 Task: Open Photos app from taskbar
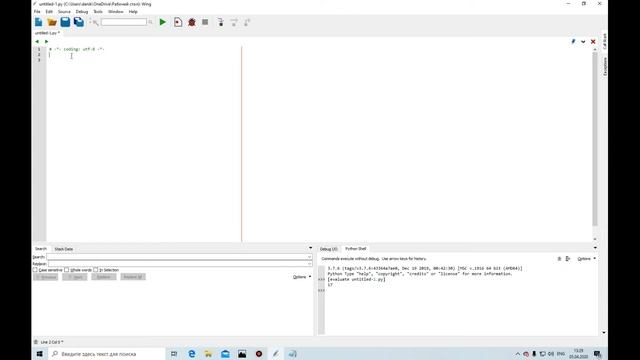click(242, 354)
